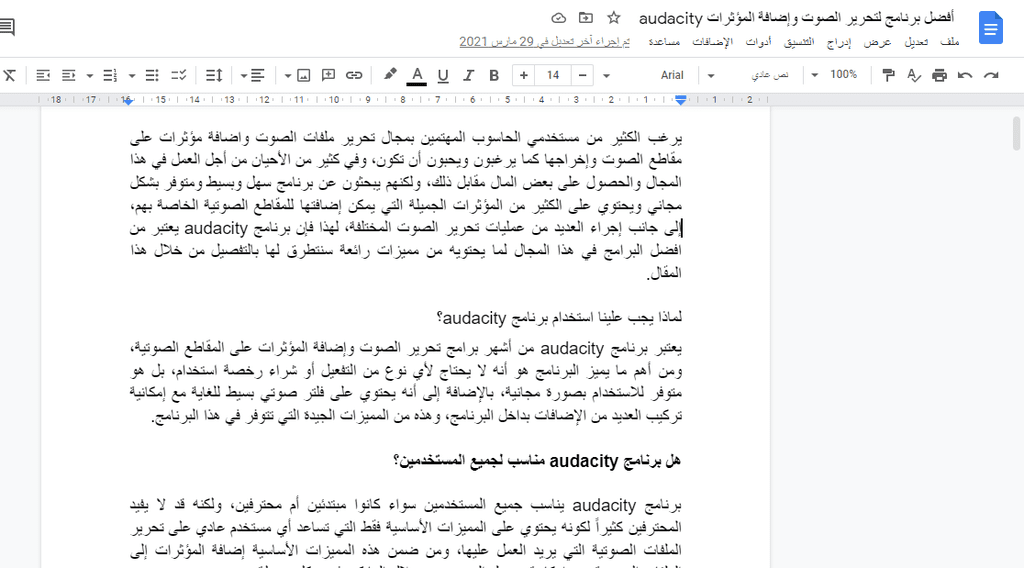Star this document
The image size is (1024, 568).
click(x=613, y=18)
